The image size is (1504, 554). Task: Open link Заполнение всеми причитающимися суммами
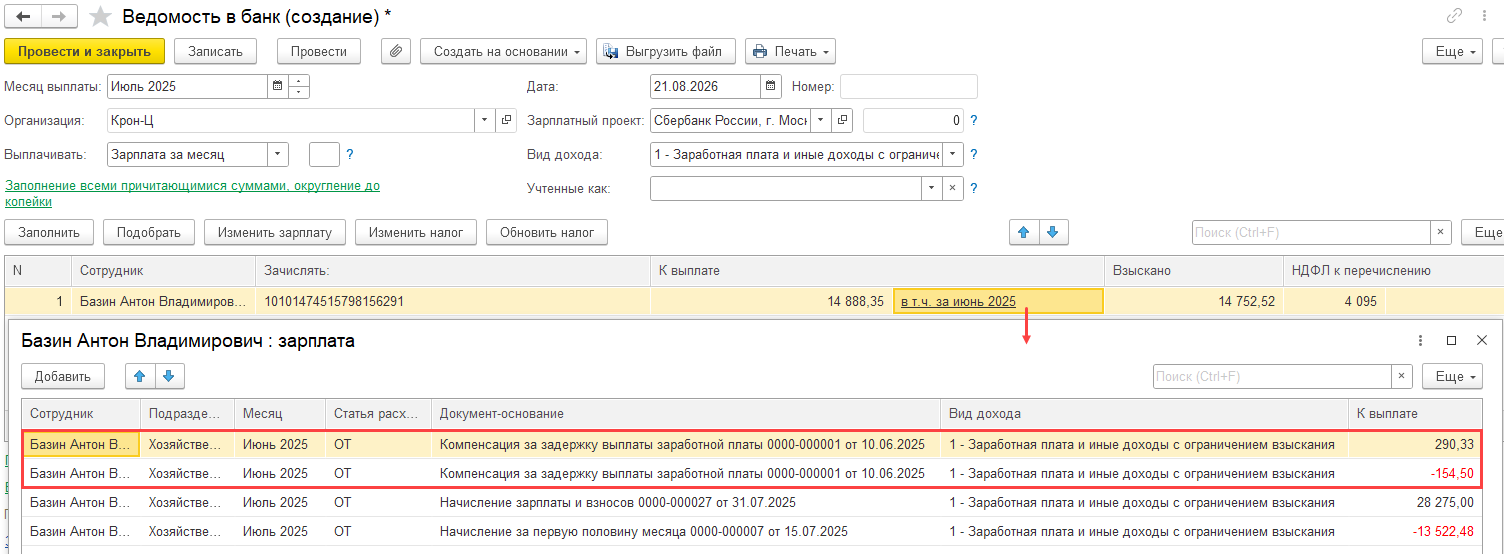193,193
